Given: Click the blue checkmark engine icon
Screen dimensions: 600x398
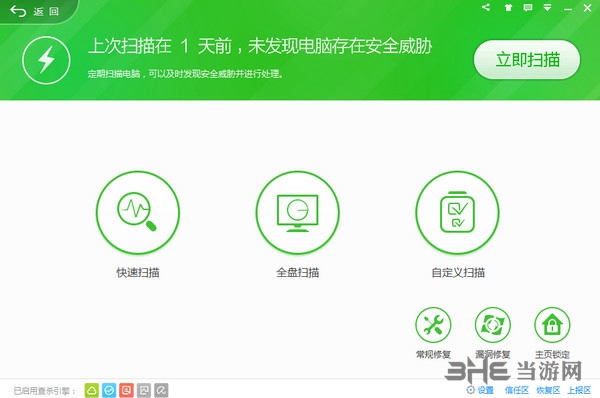Looking at the screenshot, I should coord(109,390).
